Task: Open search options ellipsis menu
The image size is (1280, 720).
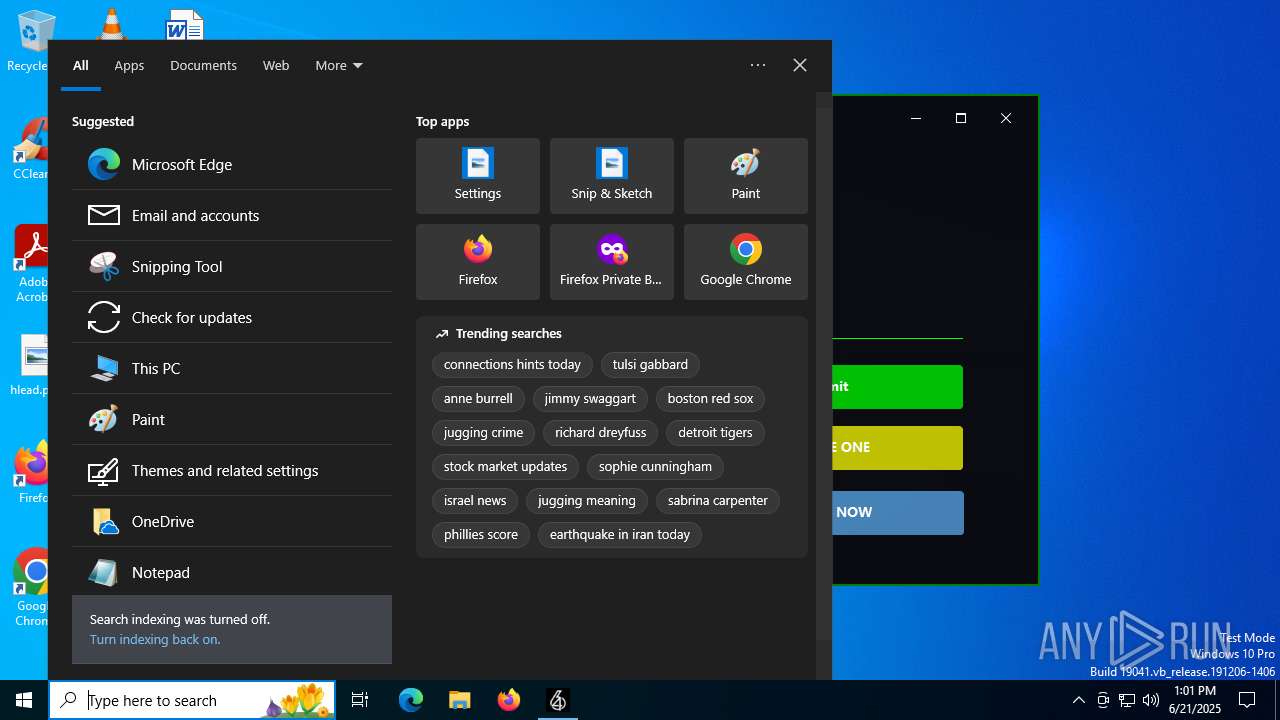Action: tap(758, 65)
